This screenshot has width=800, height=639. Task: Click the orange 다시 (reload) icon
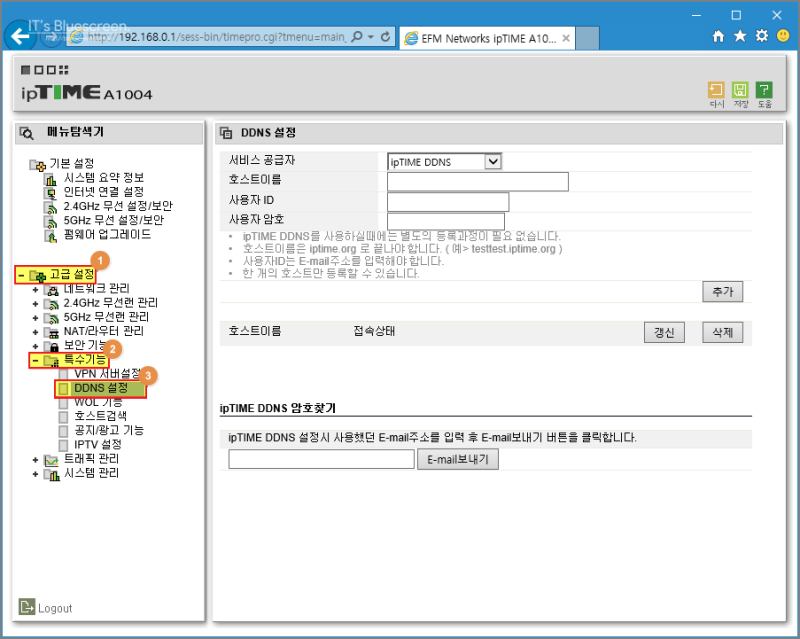coord(716,90)
